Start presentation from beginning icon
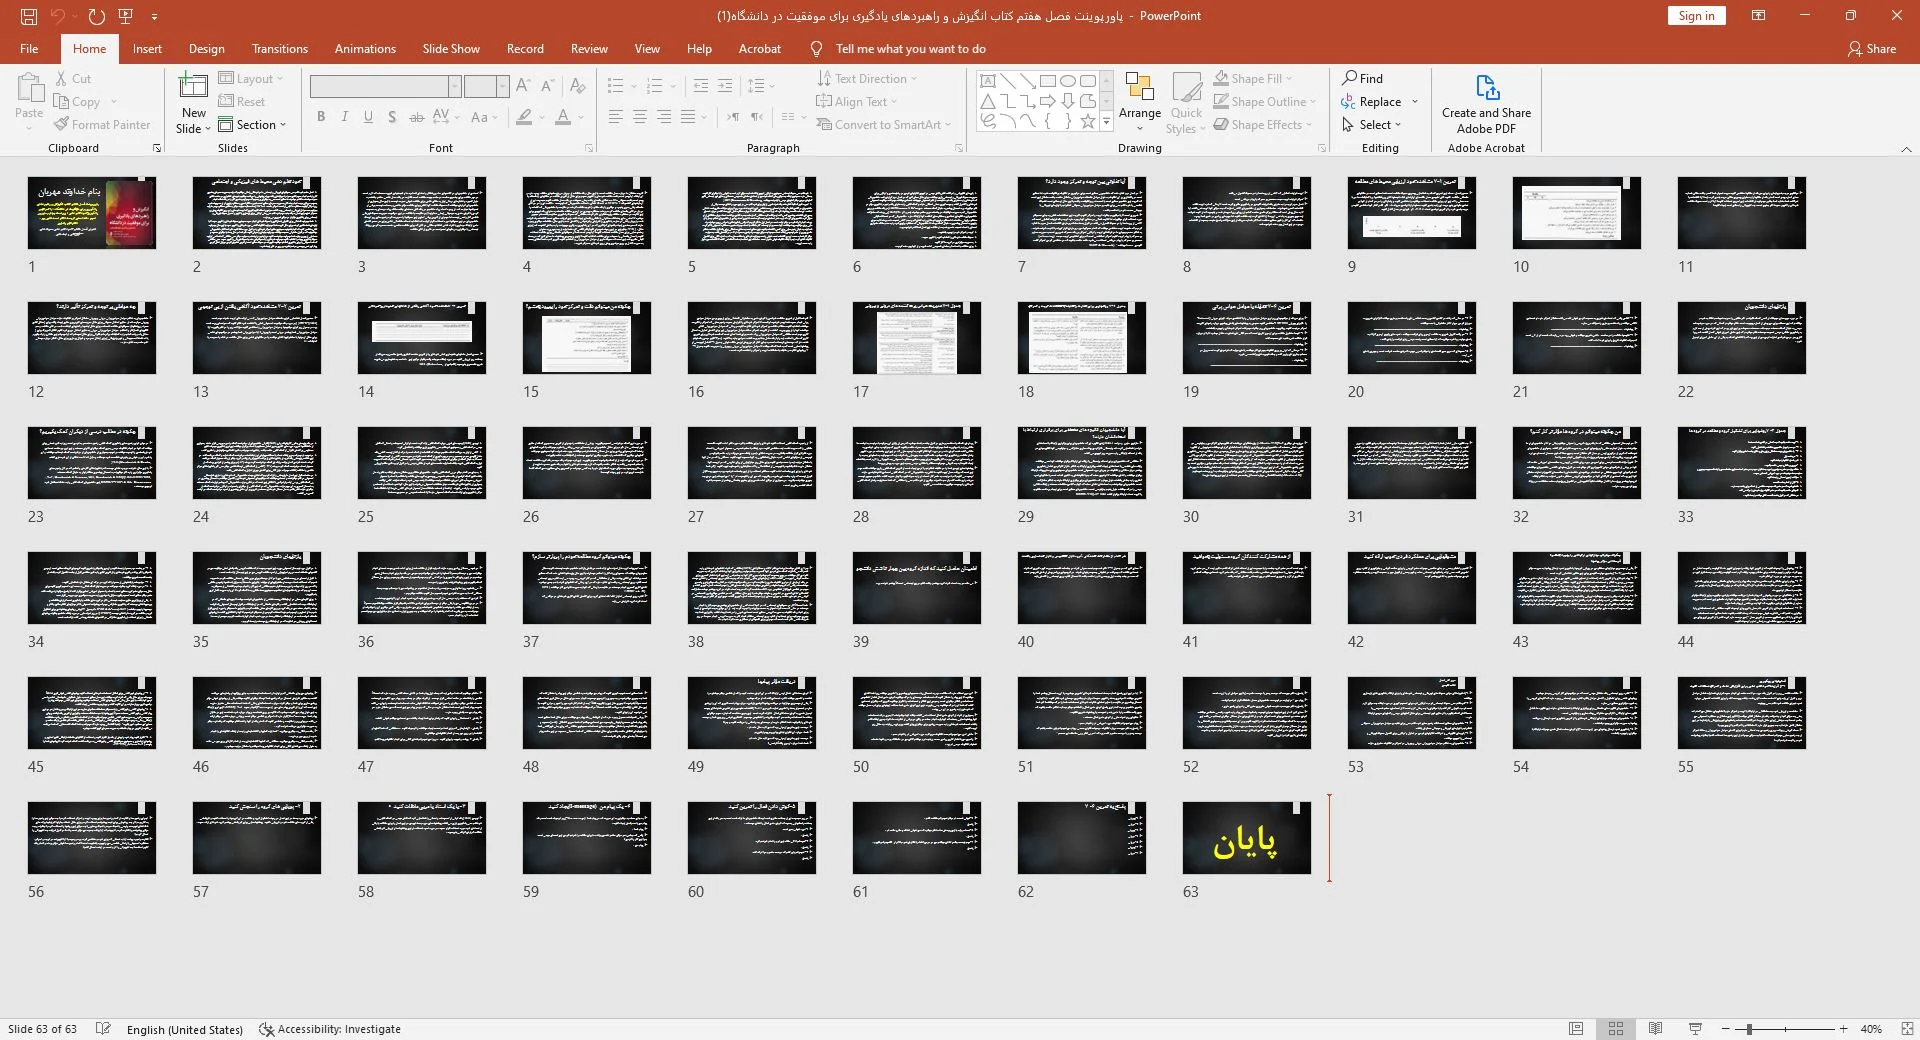Image resolution: width=1920 pixels, height=1040 pixels. [x=126, y=16]
